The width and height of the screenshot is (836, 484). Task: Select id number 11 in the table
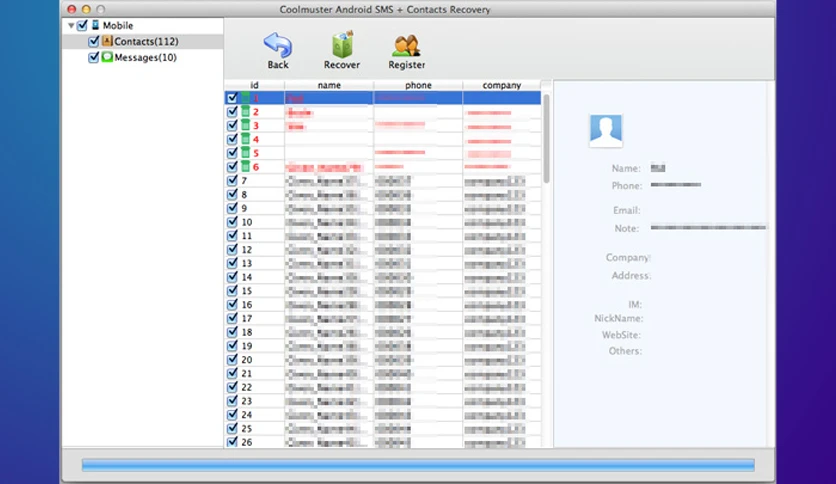247,236
